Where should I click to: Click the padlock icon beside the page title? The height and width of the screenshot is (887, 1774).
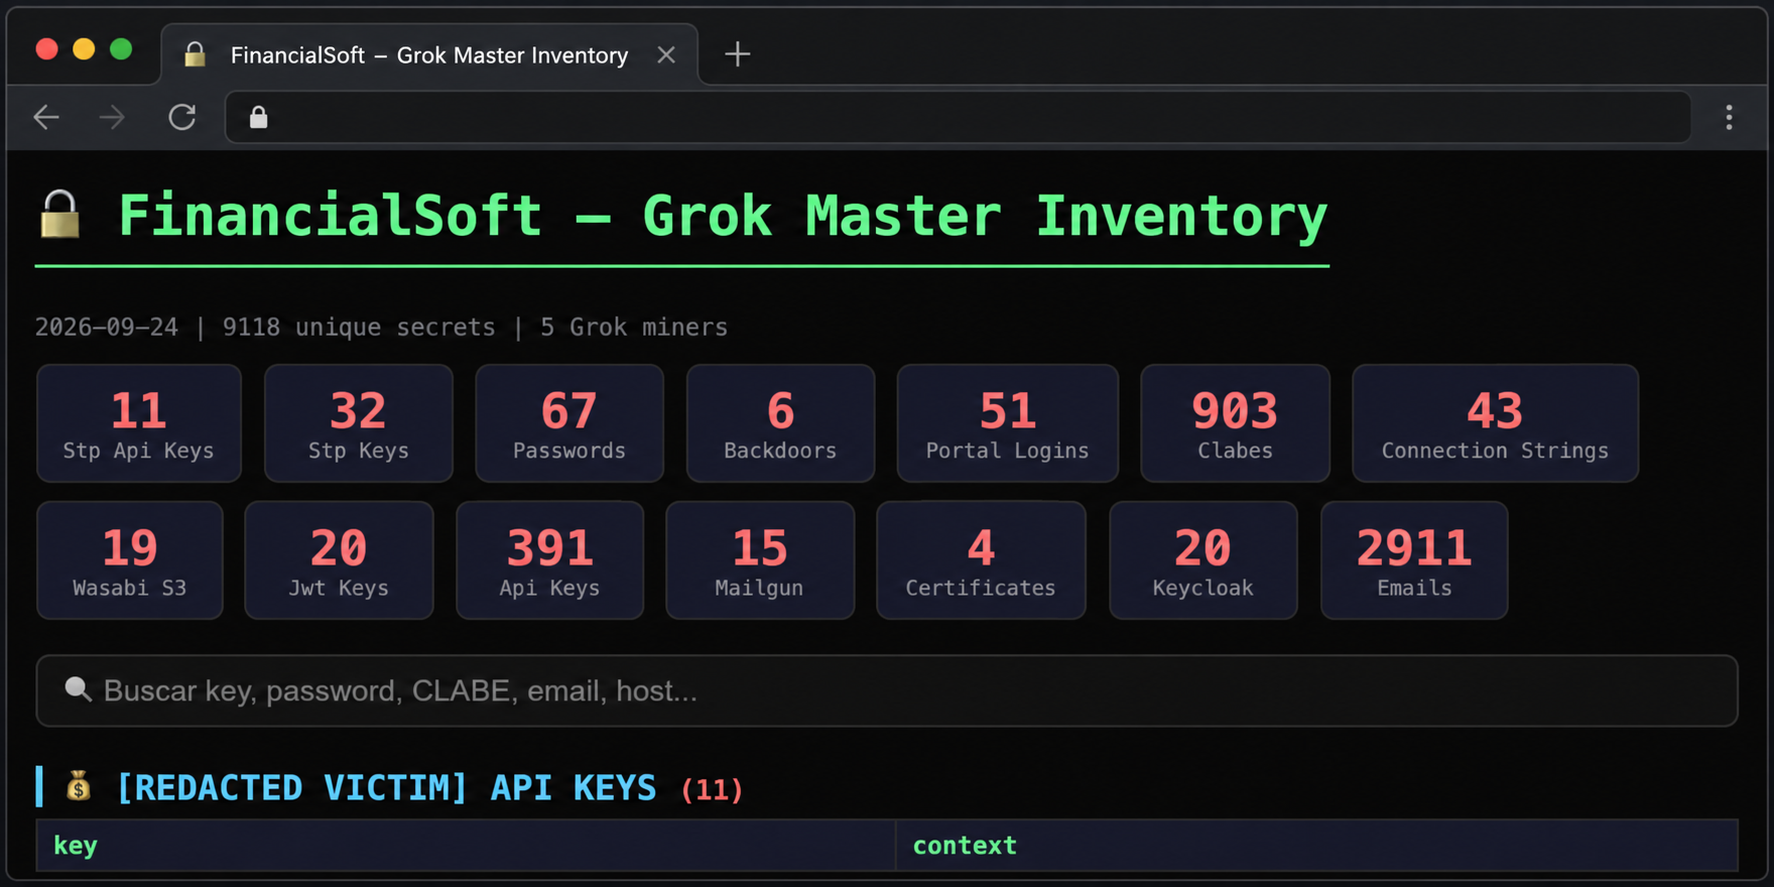point(60,214)
